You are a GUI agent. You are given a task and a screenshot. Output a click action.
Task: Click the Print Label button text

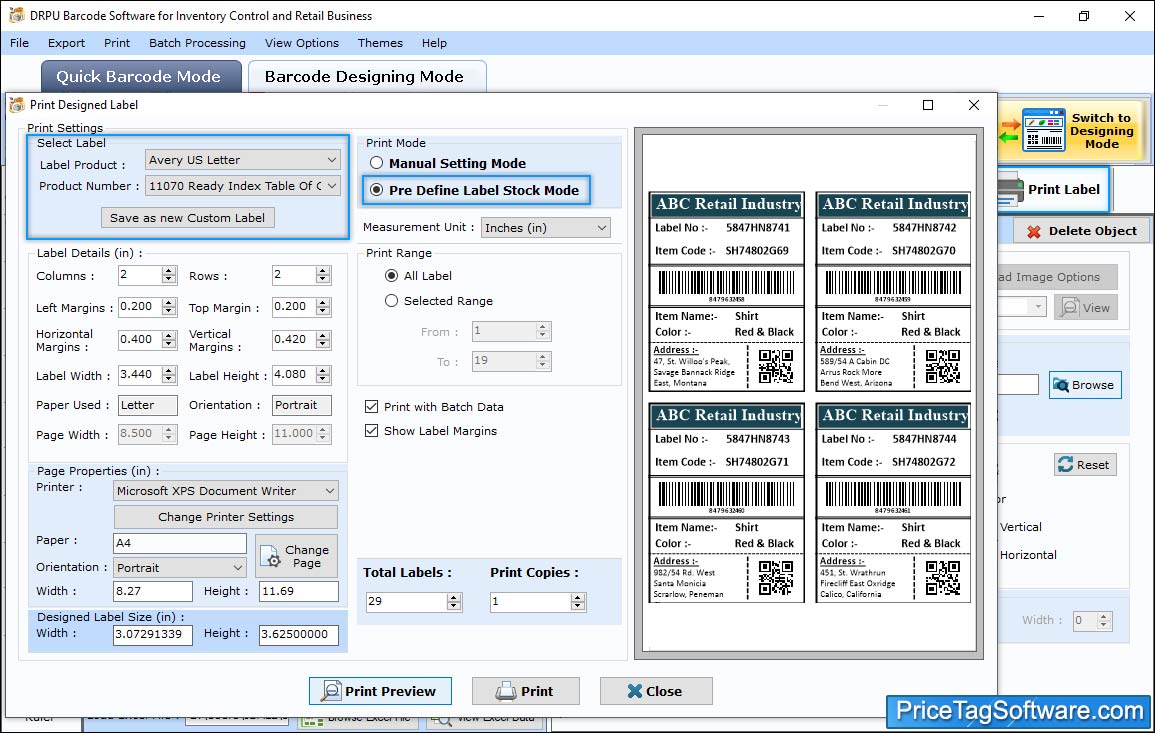[x=1064, y=189]
